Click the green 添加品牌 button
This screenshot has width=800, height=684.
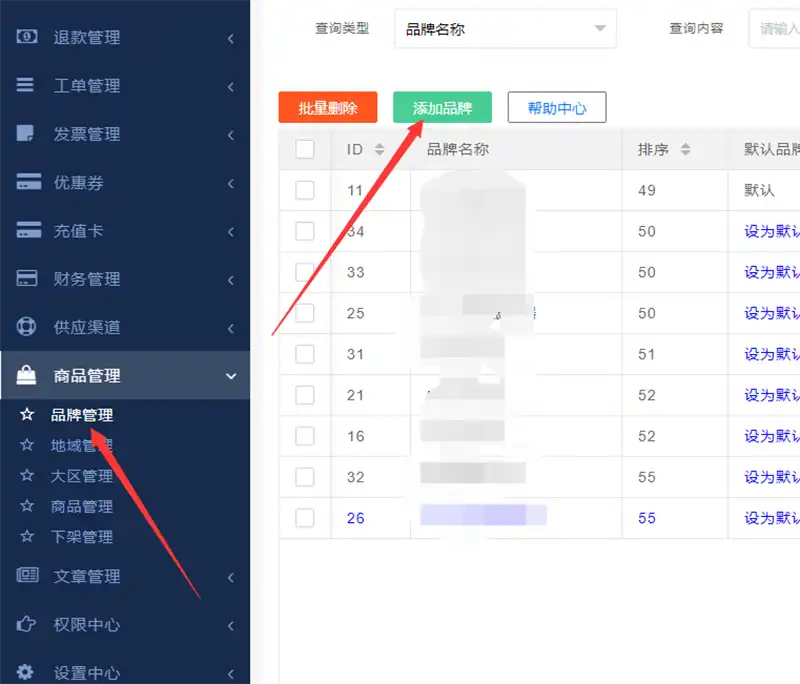click(442, 107)
